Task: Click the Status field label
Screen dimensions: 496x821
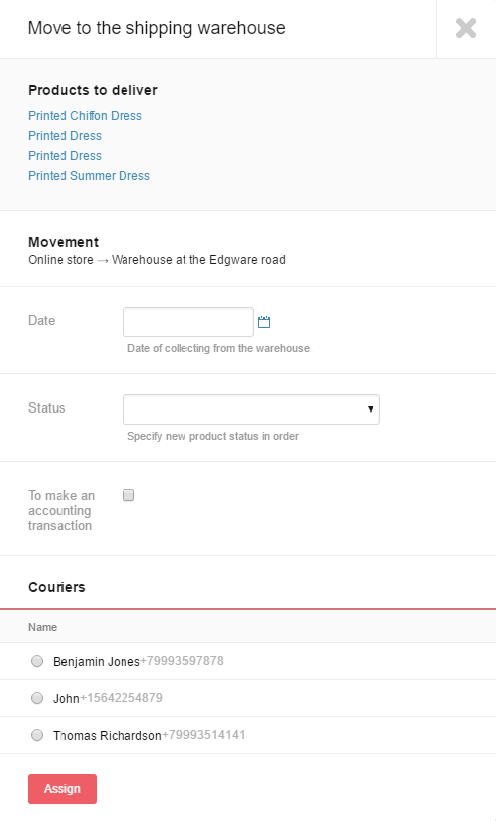Action: coord(47,408)
